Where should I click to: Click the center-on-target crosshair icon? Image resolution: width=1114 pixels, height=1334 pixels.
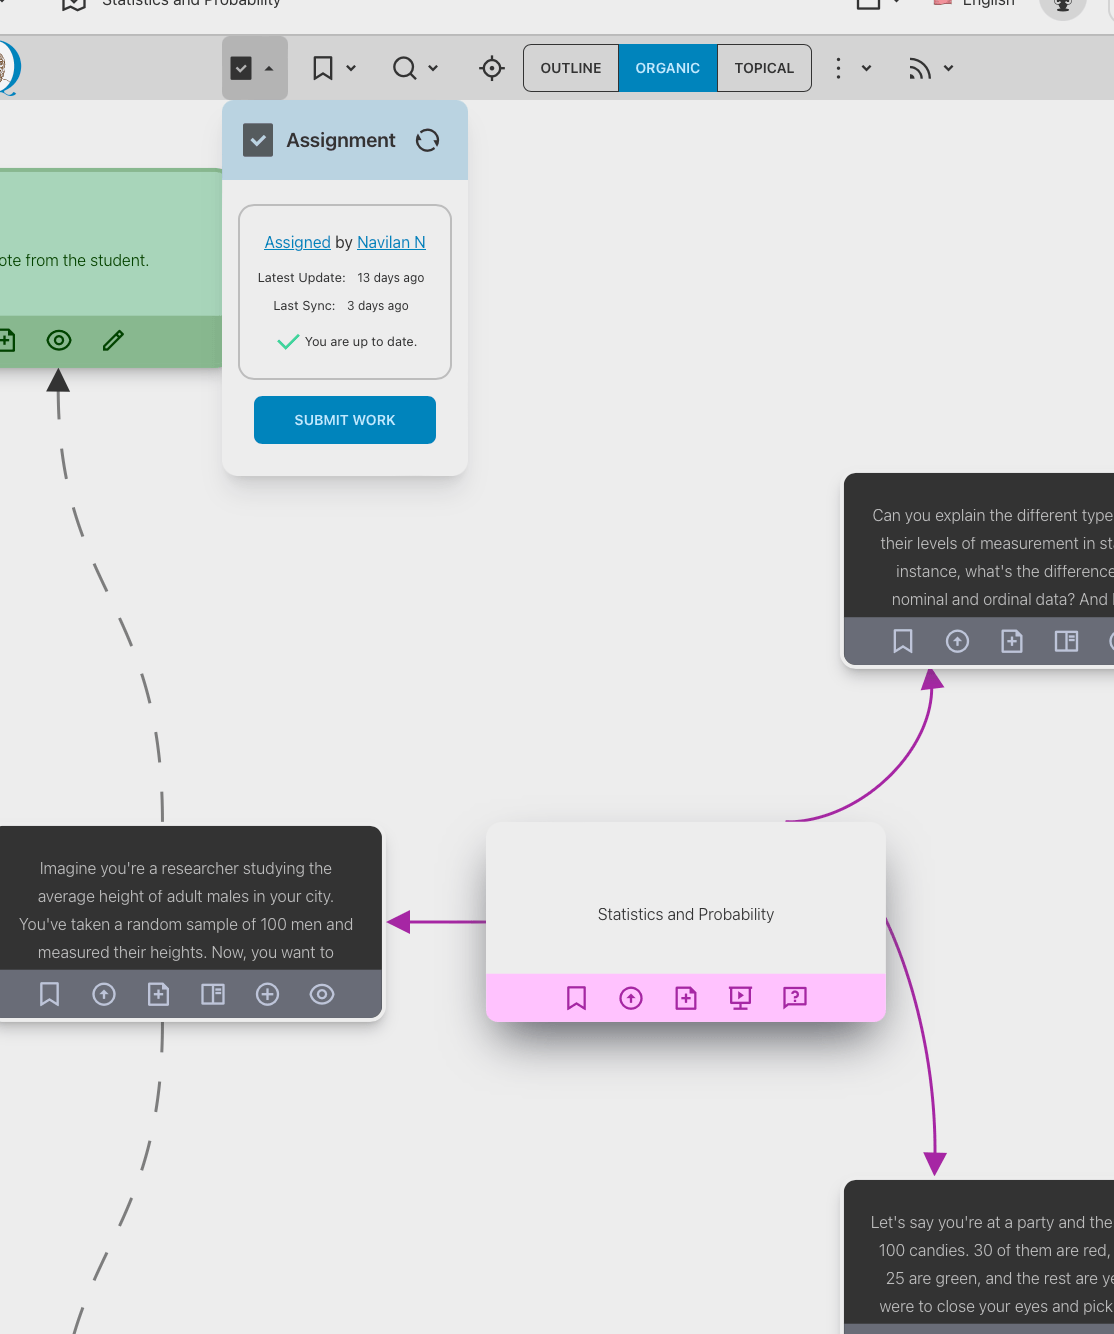[491, 68]
